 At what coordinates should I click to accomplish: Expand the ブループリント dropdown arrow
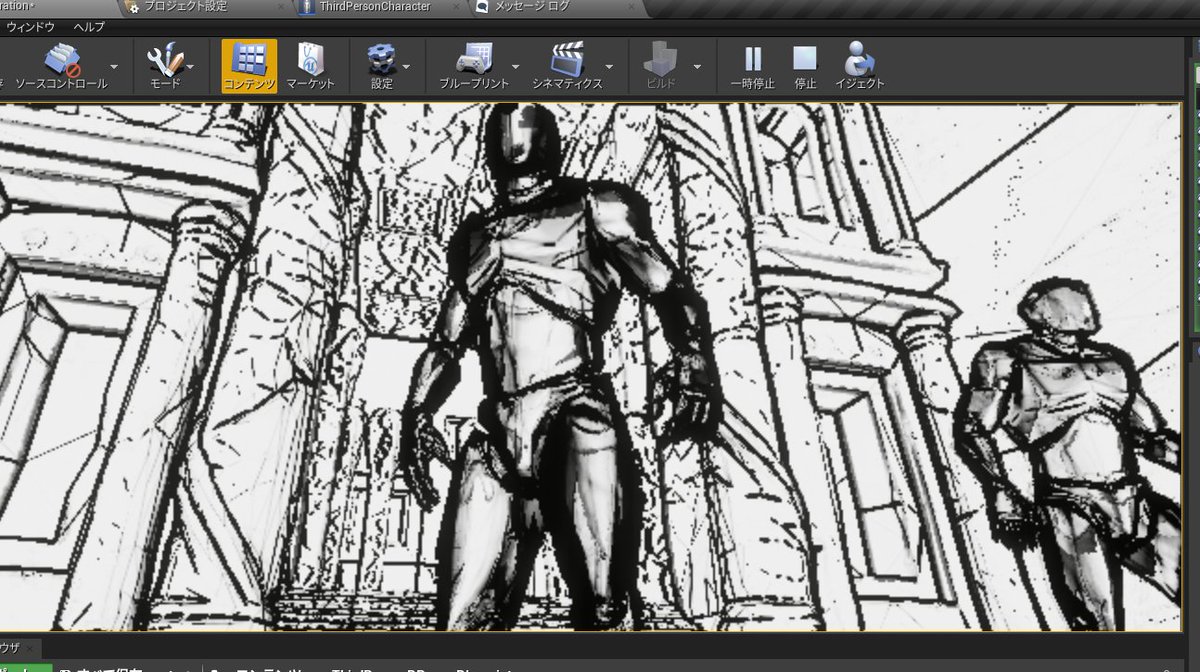pos(518,67)
